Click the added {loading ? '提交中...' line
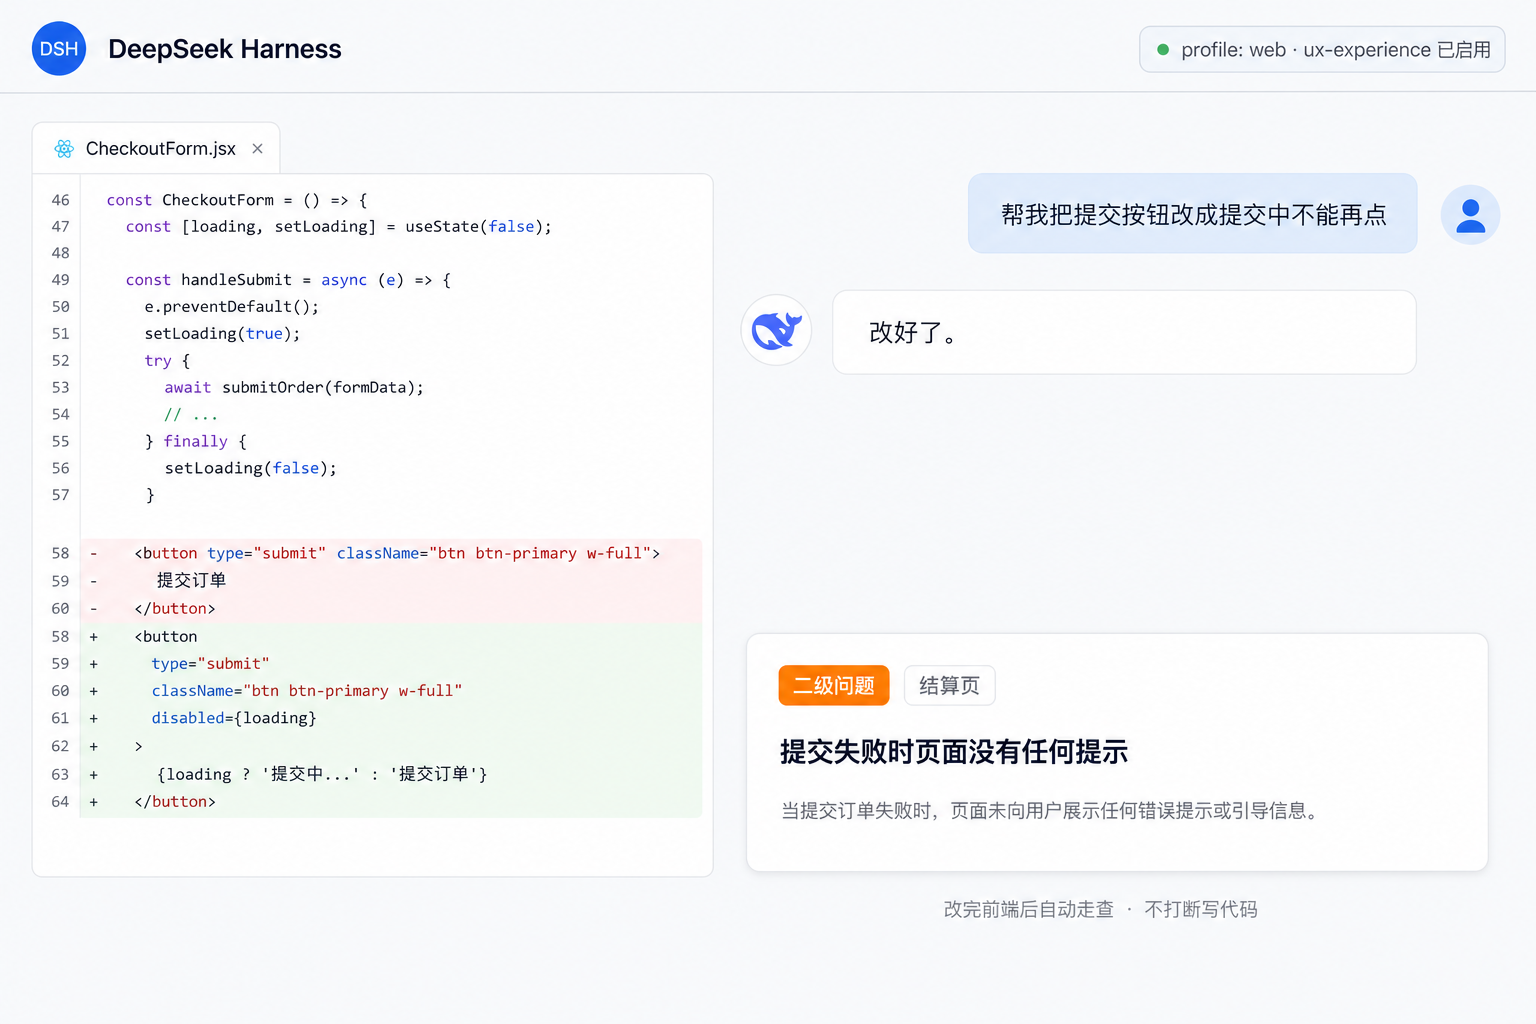The image size is (1536, 1024). pyautogui.click(x=321, y=774)
